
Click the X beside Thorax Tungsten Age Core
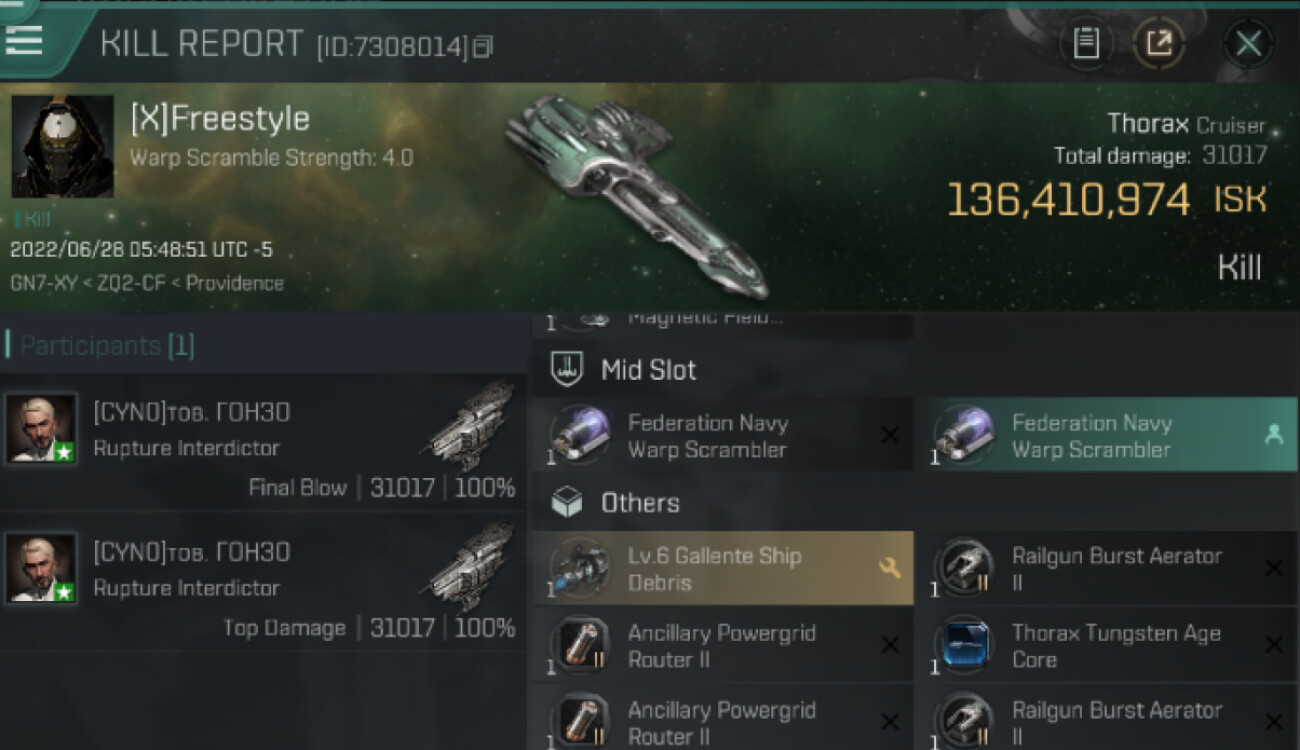[1273, 645]
